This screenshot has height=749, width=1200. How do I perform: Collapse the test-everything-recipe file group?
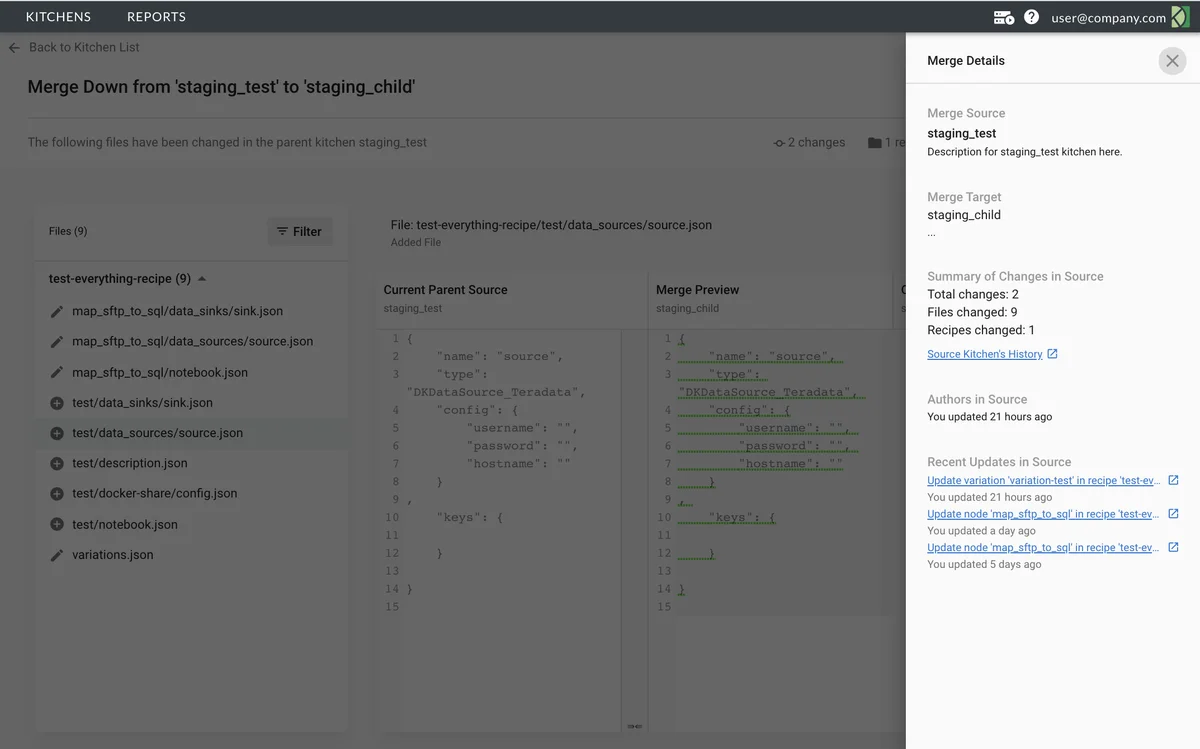click(202, 279)
